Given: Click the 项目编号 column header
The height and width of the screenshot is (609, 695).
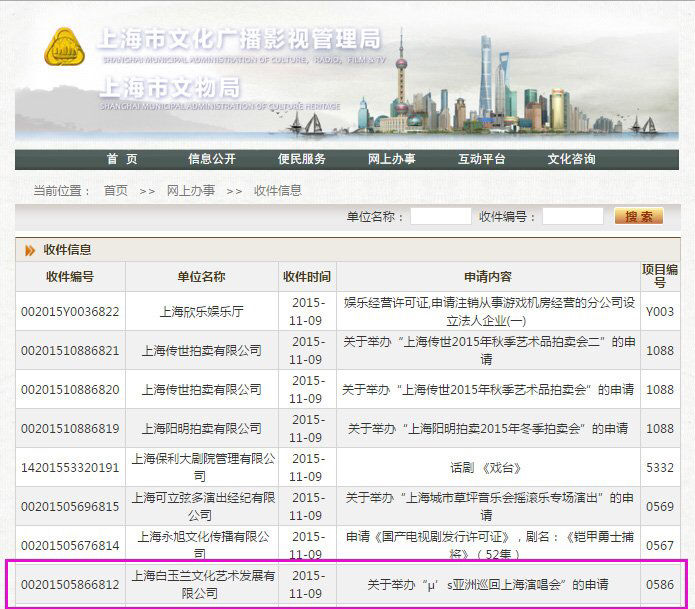Looking at the screenshot, I should [660, 276].
